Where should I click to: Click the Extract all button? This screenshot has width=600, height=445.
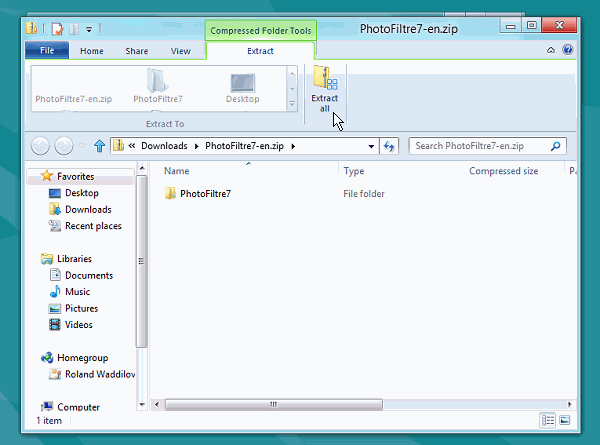(x=324, y=90)
